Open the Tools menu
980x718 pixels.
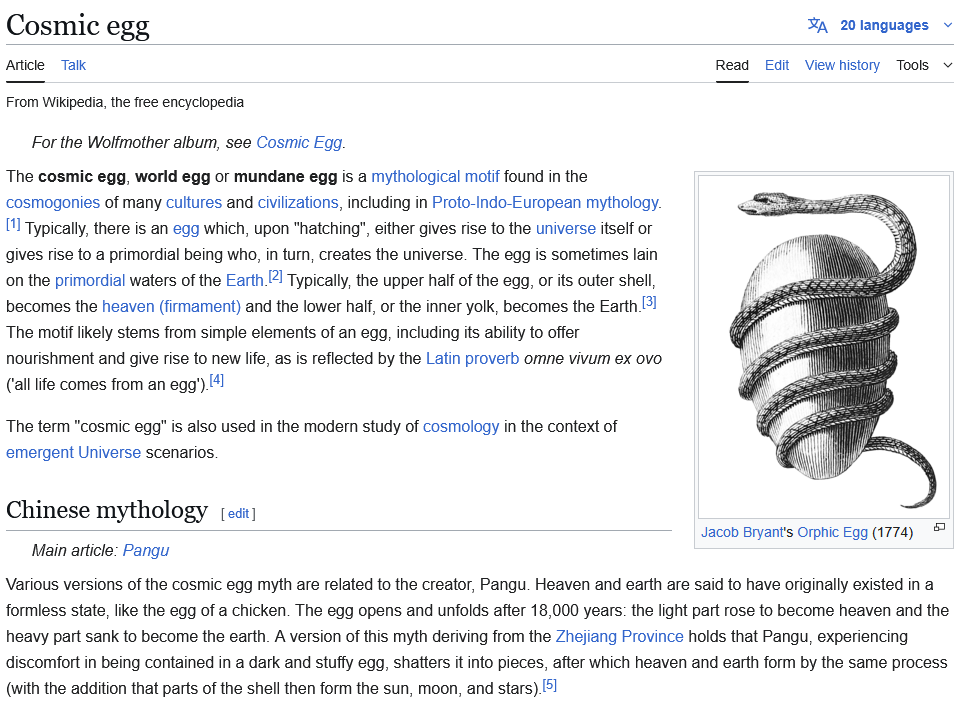point(912,65)
